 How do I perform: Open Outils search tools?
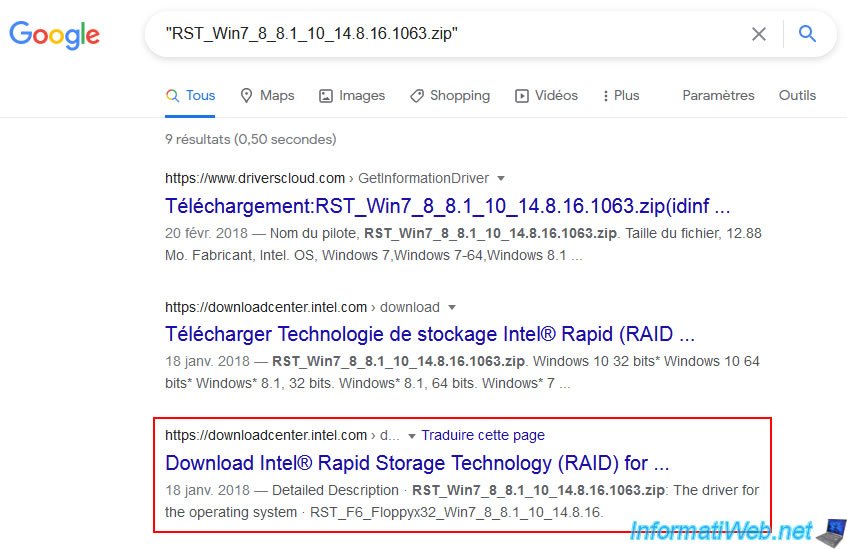[797, 96]
